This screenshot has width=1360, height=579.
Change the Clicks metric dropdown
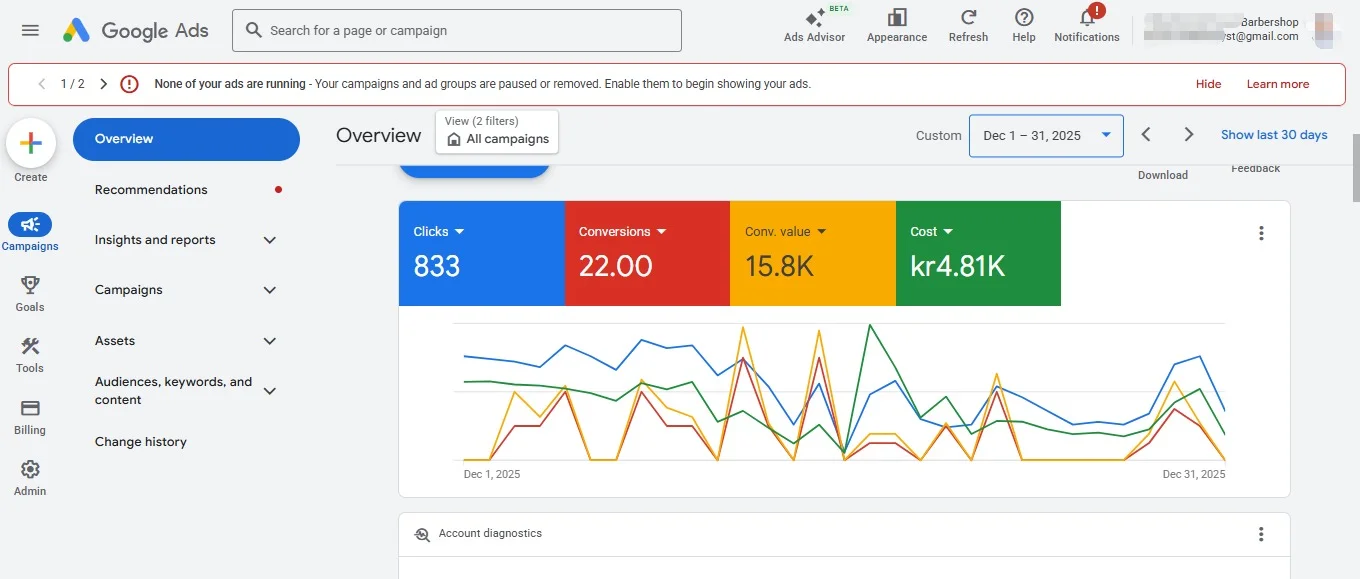pyautogui.click(x=439, y=231)
